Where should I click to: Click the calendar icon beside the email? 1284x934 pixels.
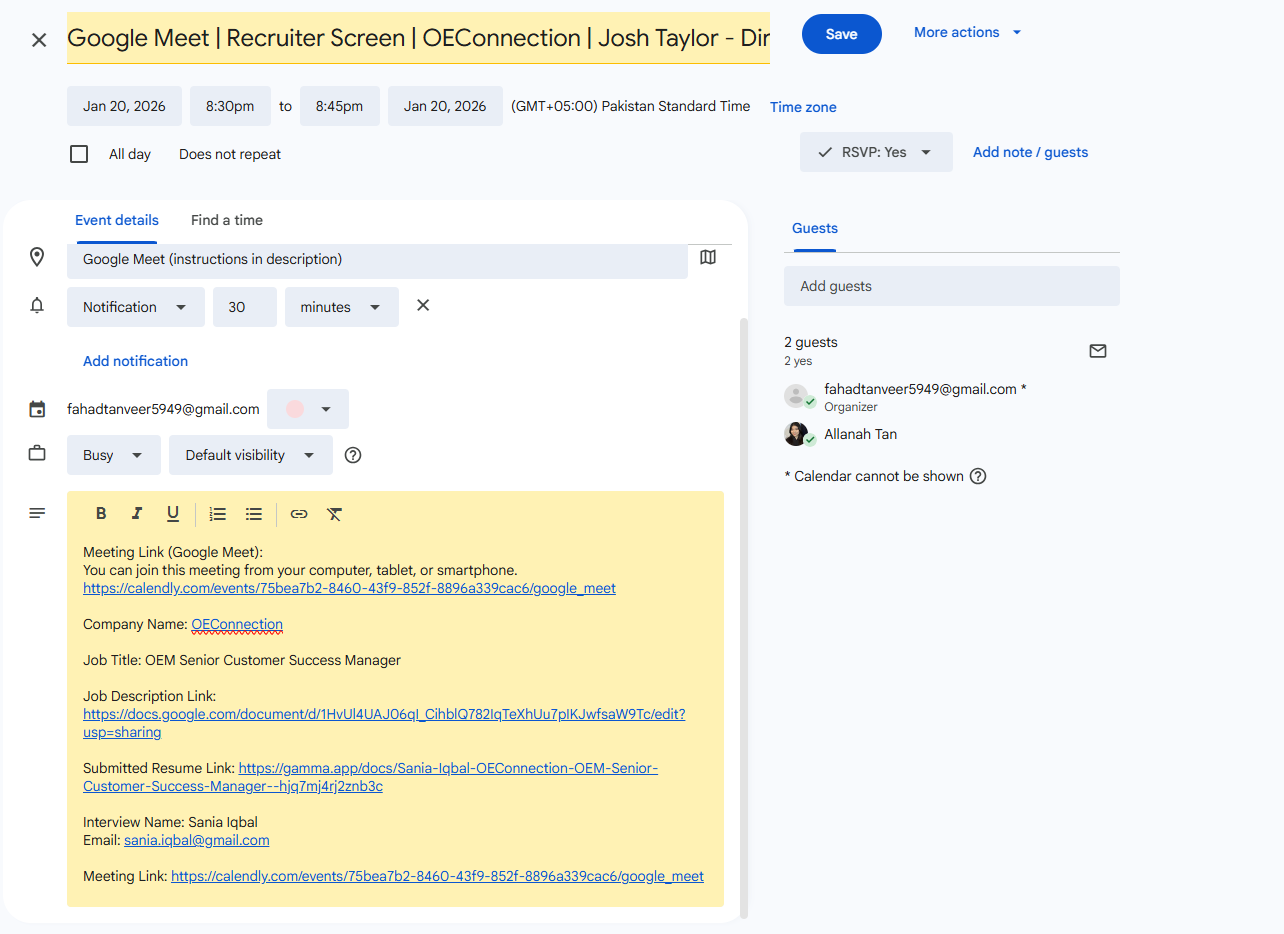[37, 409]
